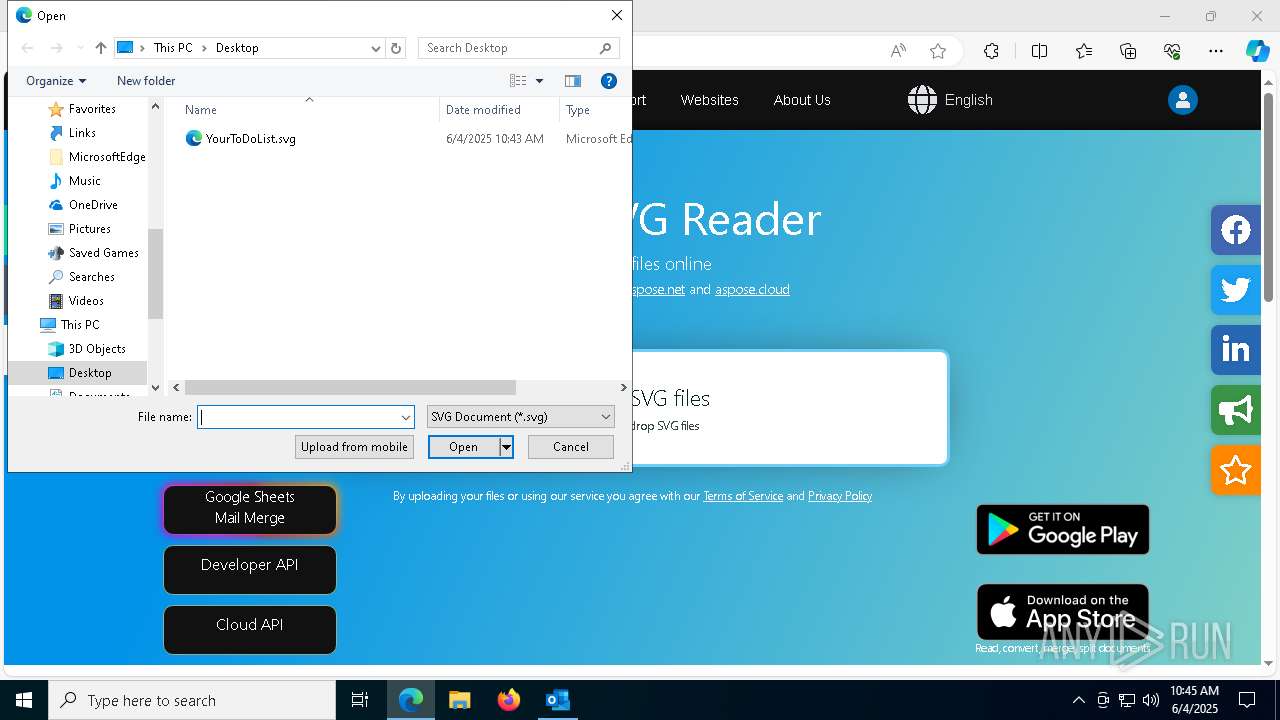Viewport: 1280px width, 720px height.
Task: Open Links in the navigation tree
Action: tap(82, 133)
